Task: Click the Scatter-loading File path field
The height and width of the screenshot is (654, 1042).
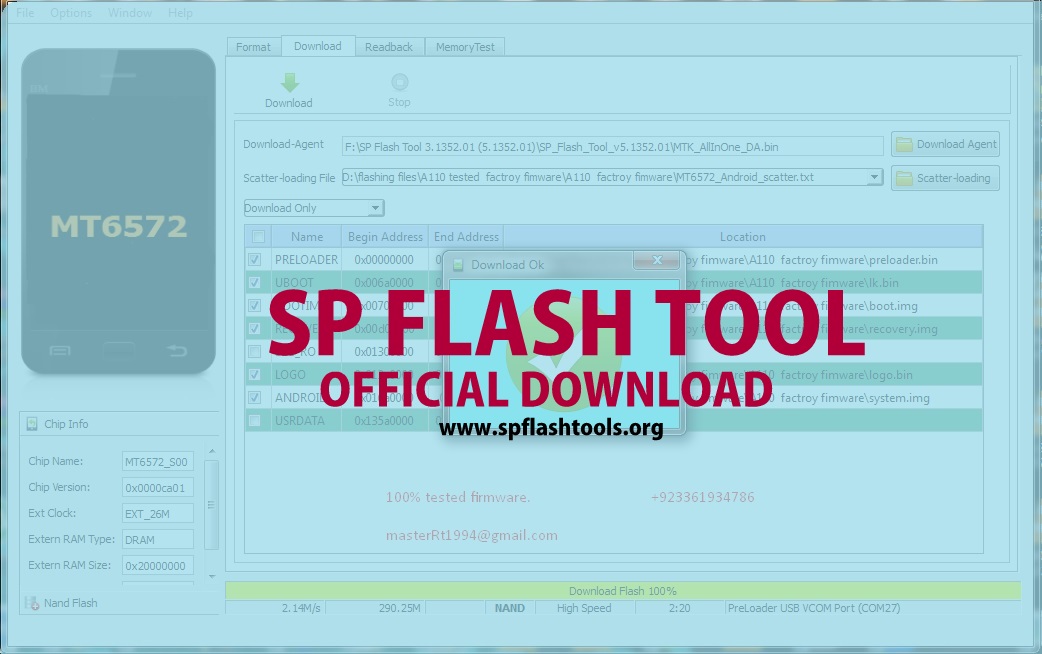Action: click(x=612, y=177)
